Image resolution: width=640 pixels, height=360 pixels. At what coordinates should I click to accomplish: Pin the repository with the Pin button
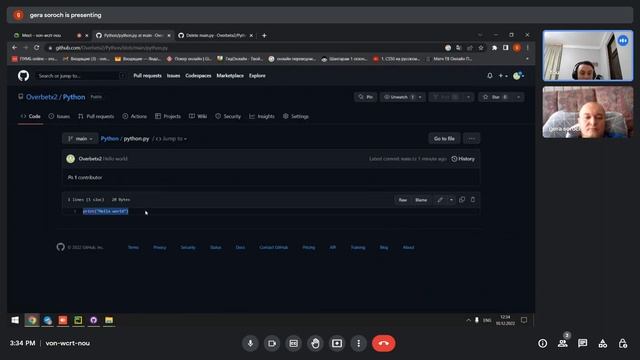365,97
